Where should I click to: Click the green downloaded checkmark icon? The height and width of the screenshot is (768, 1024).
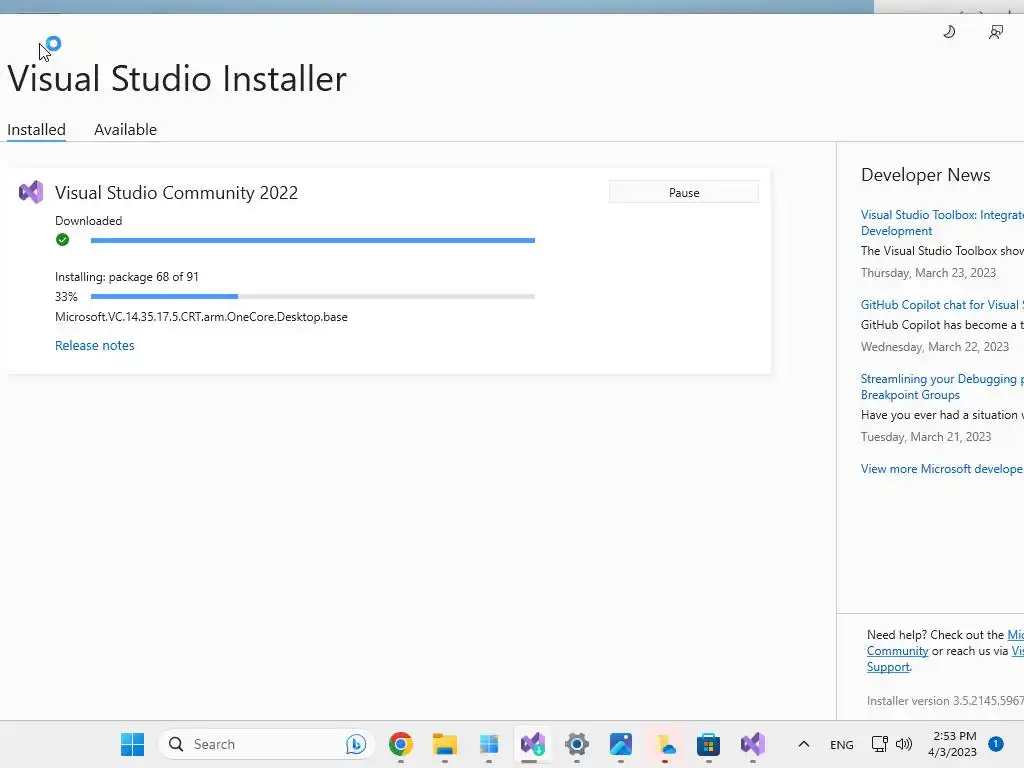click(63, 240)
